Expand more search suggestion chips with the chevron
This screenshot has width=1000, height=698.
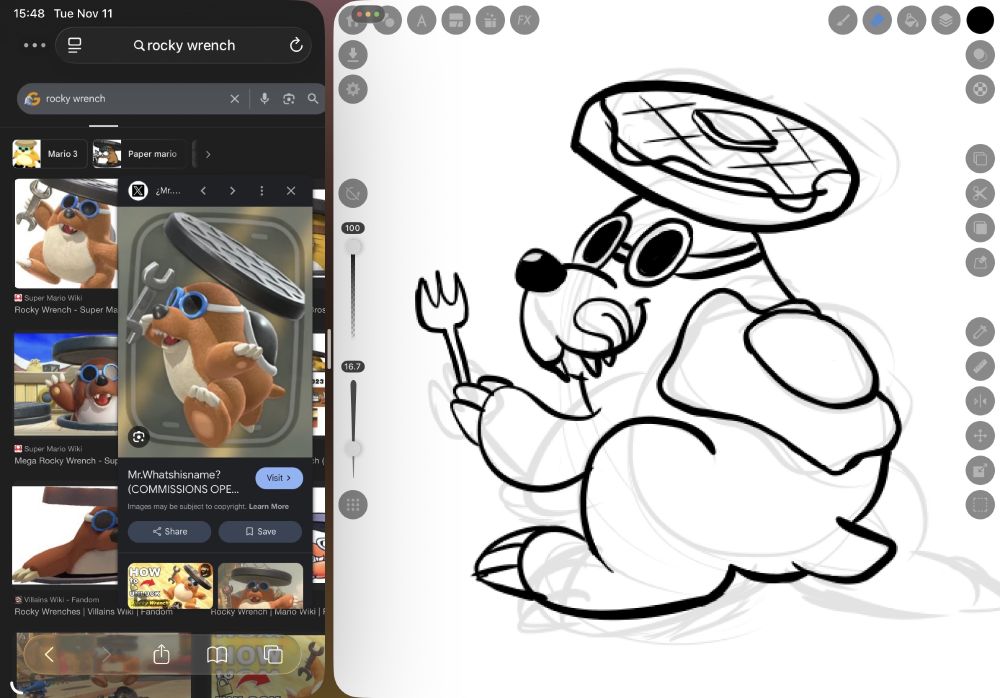click(208, 153)
